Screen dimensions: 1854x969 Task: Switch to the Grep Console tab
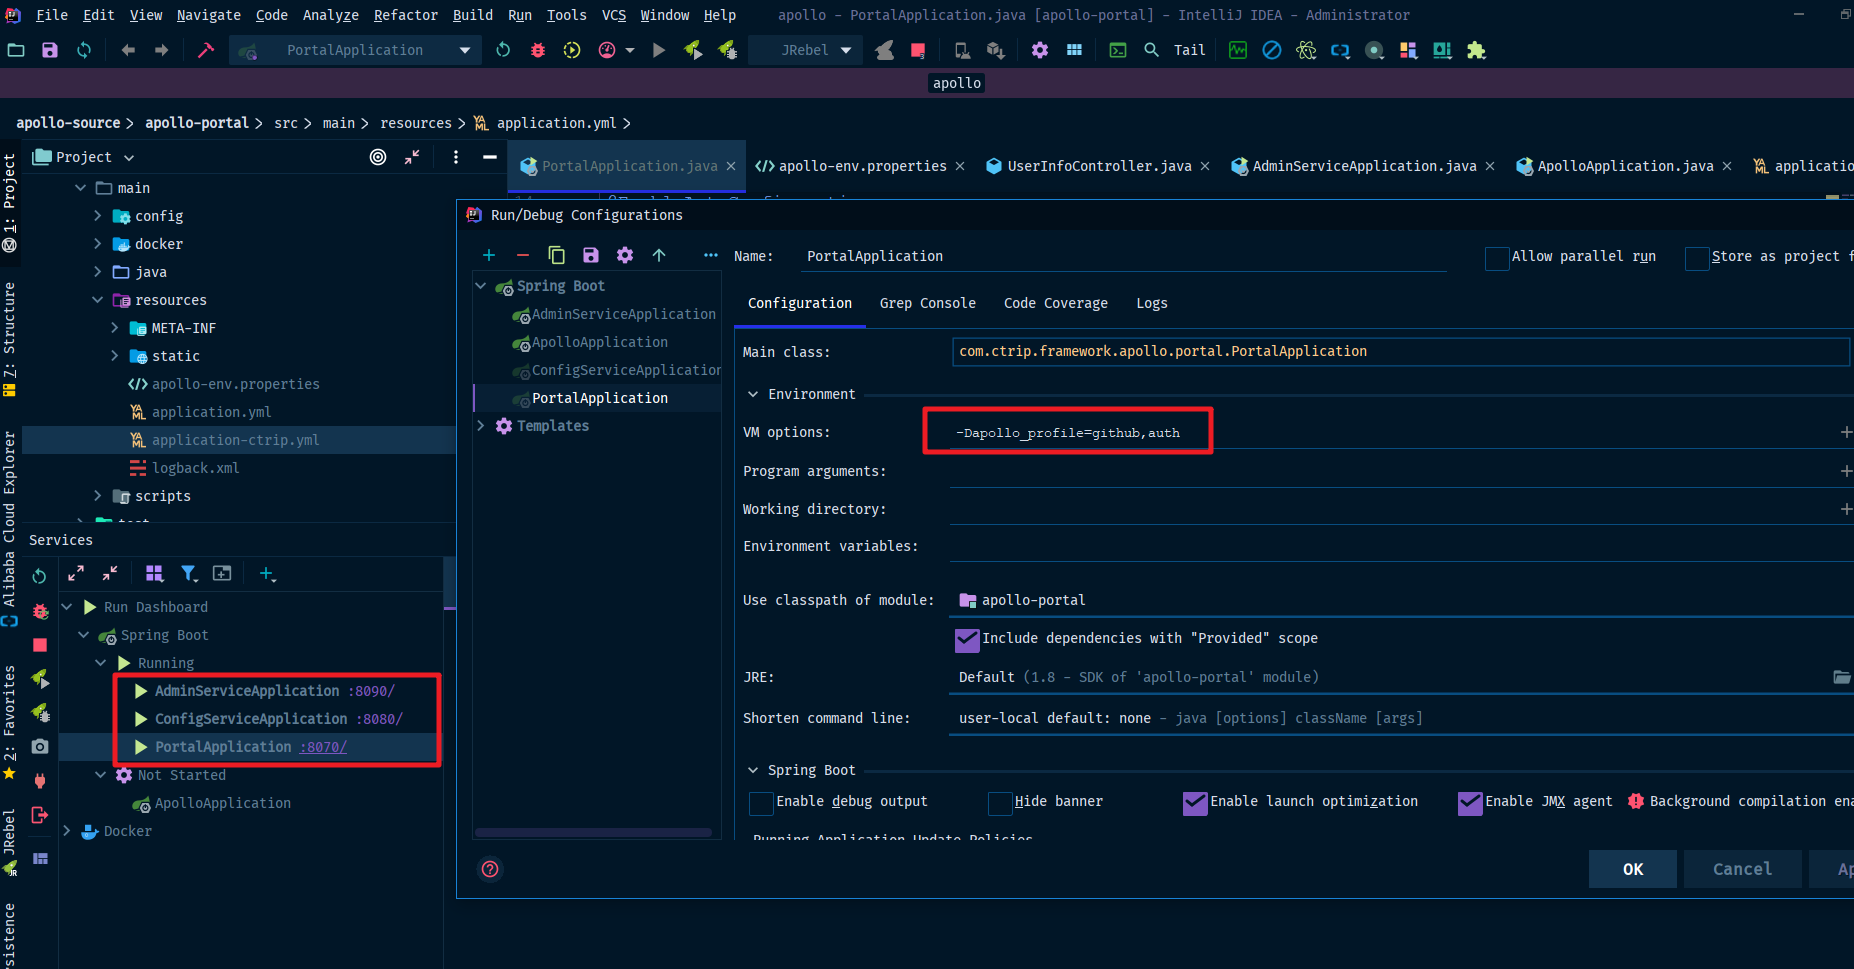928,303
